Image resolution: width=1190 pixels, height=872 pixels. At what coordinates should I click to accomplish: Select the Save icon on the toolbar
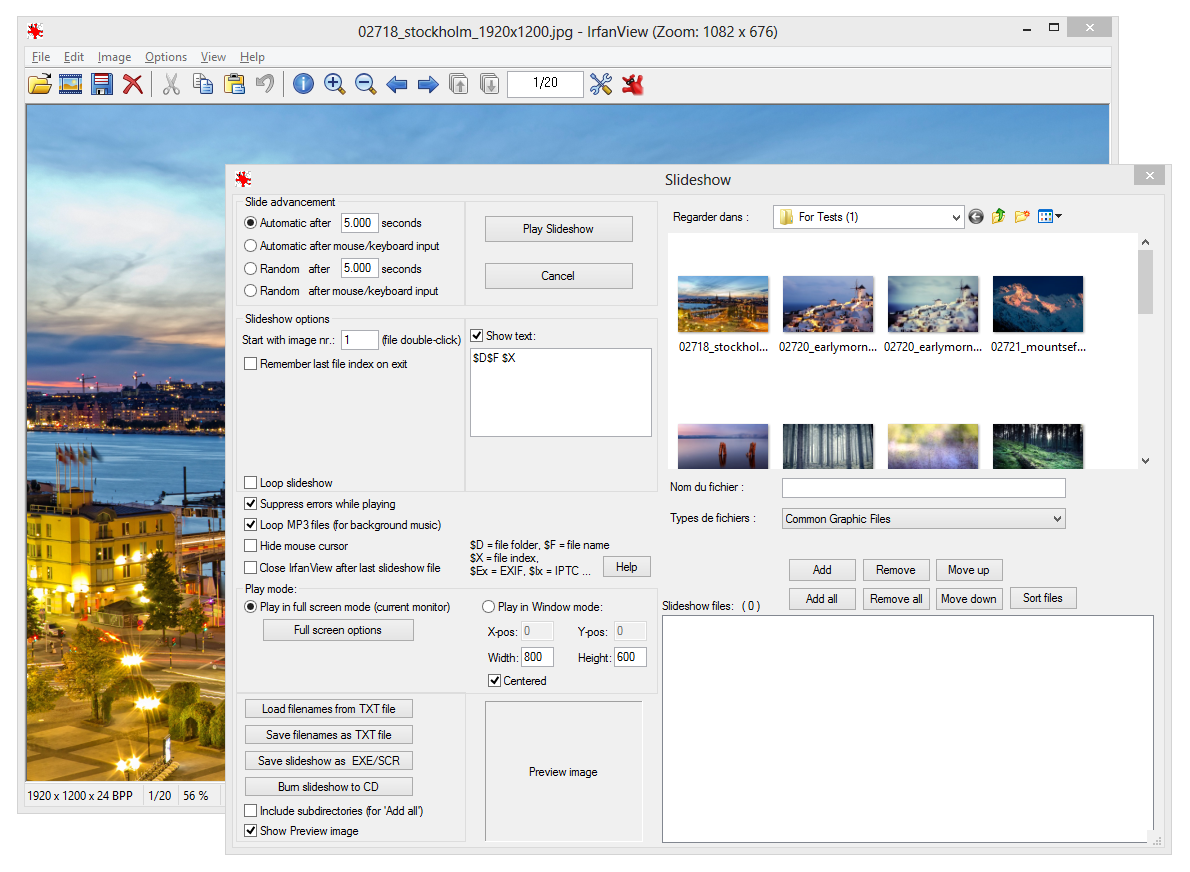click(101, 84)
